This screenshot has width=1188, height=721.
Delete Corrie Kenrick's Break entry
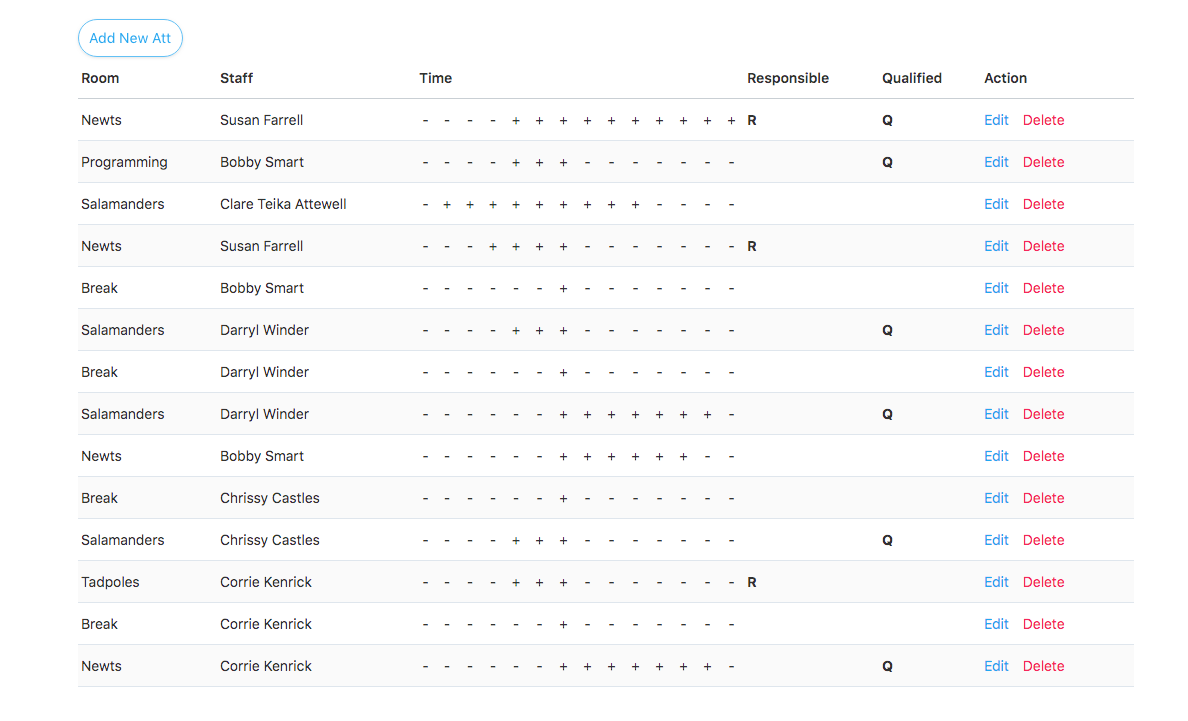tap(1043, 624)
